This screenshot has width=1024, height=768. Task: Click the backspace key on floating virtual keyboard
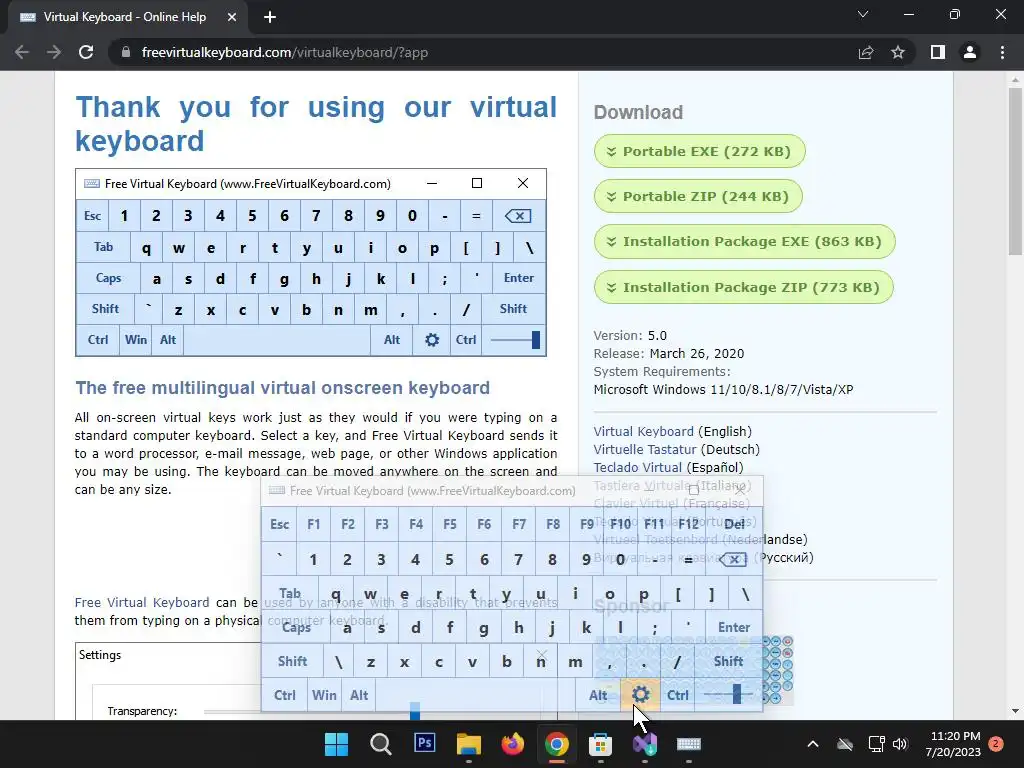click(x=733, y=560)
